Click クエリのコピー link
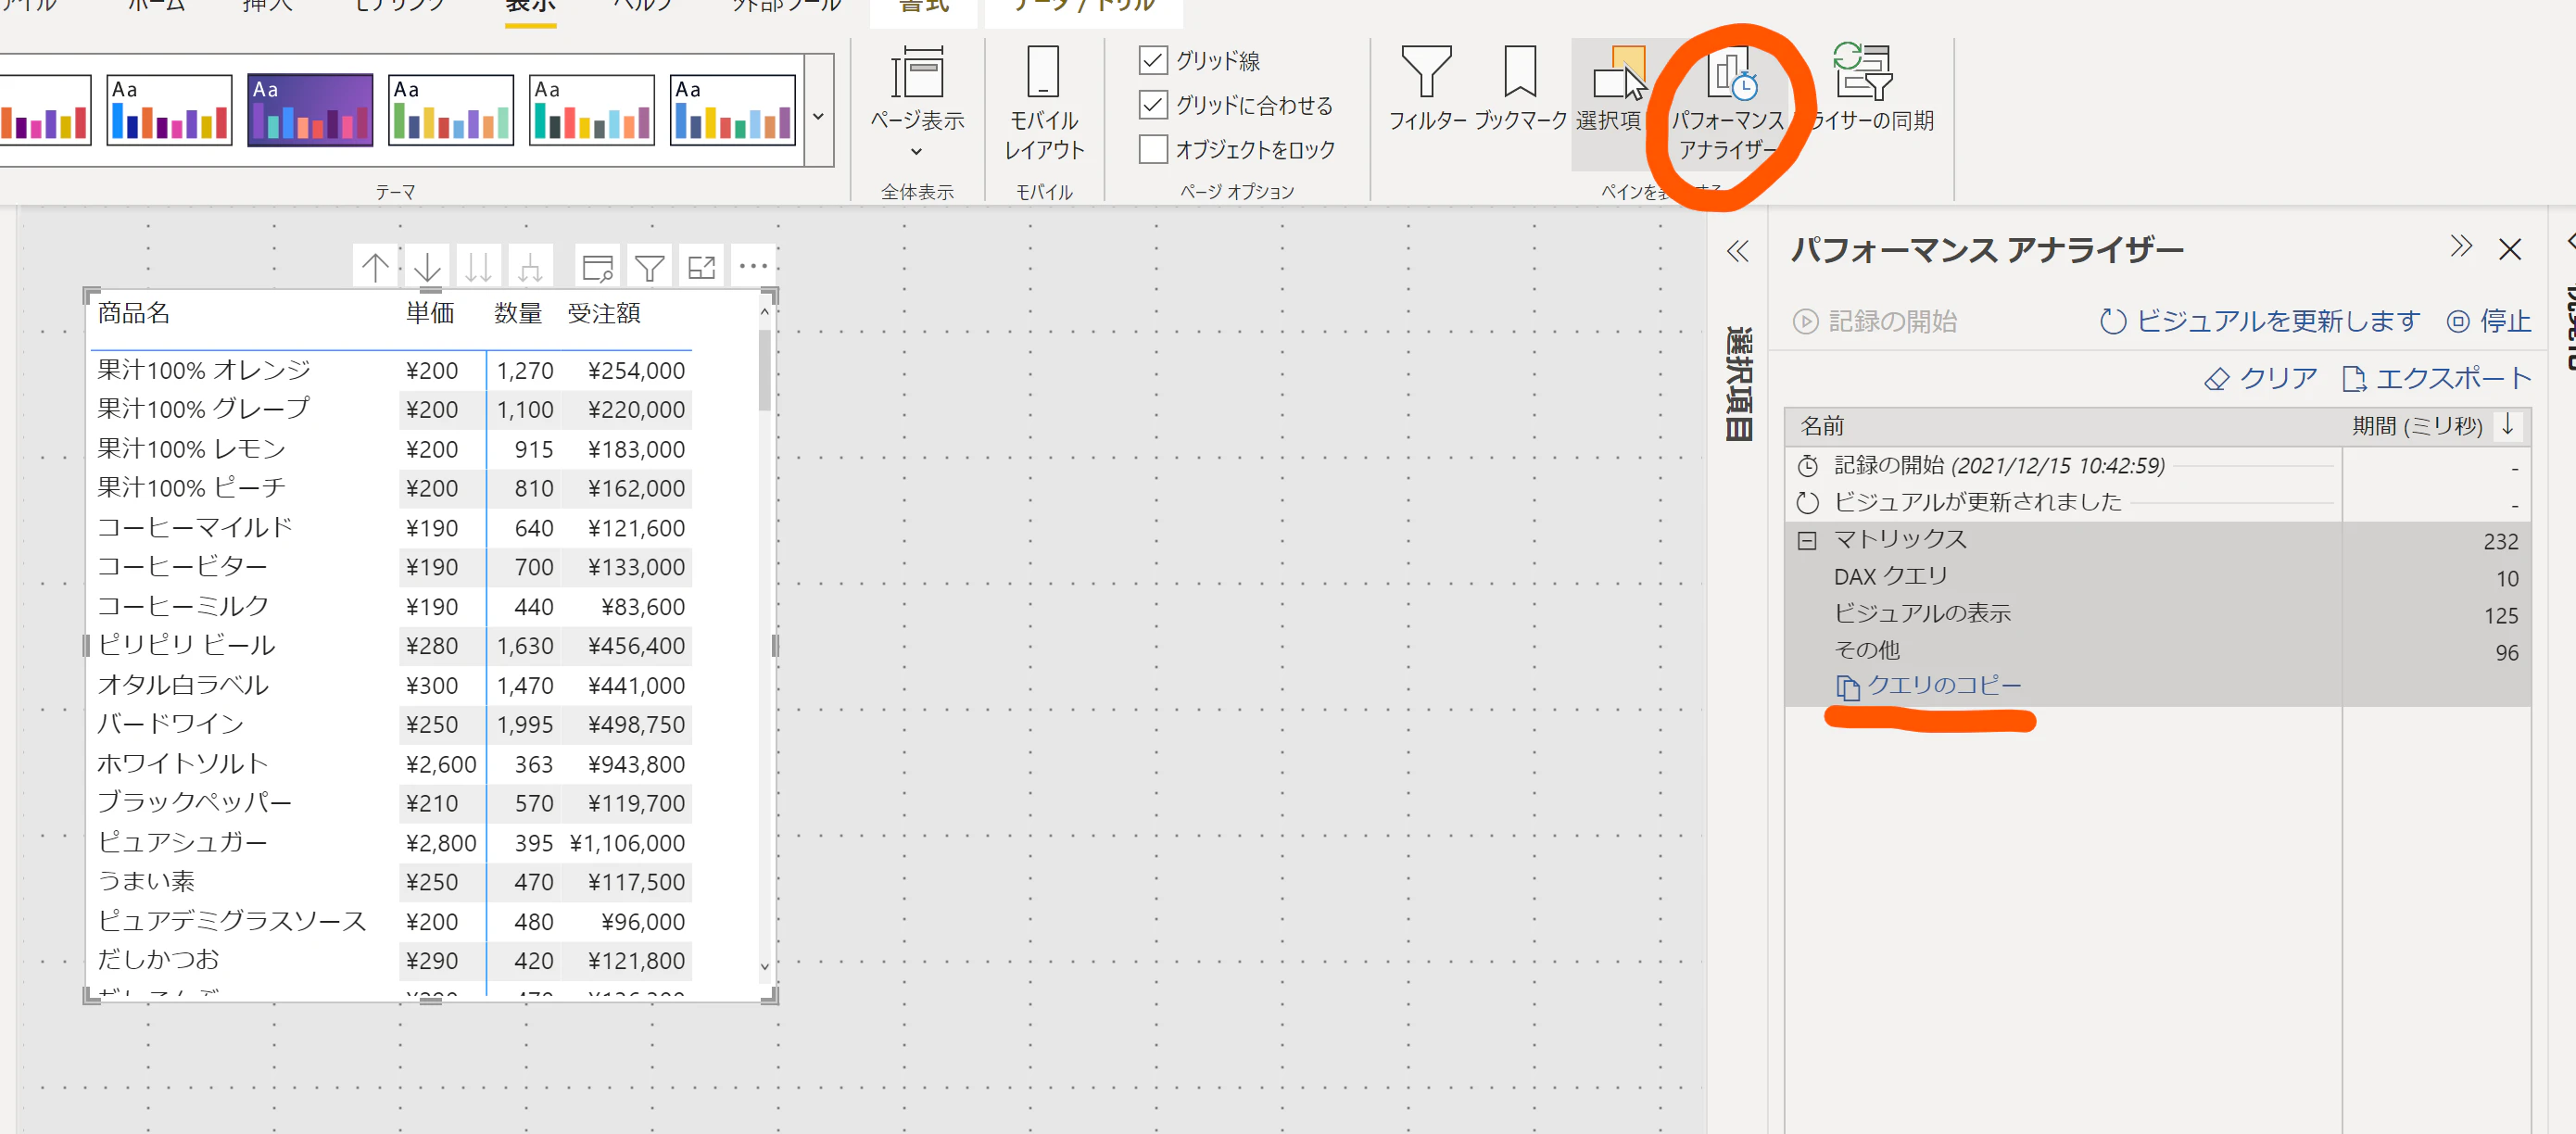Image resolution: width=2576 pixels, height=1134 pixels. pyautogui.click(x=1943, y=686)
